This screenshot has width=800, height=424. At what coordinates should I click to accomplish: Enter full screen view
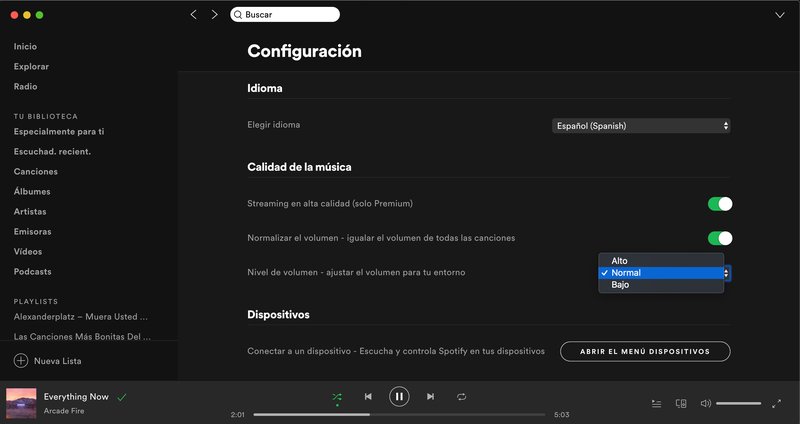777,404
